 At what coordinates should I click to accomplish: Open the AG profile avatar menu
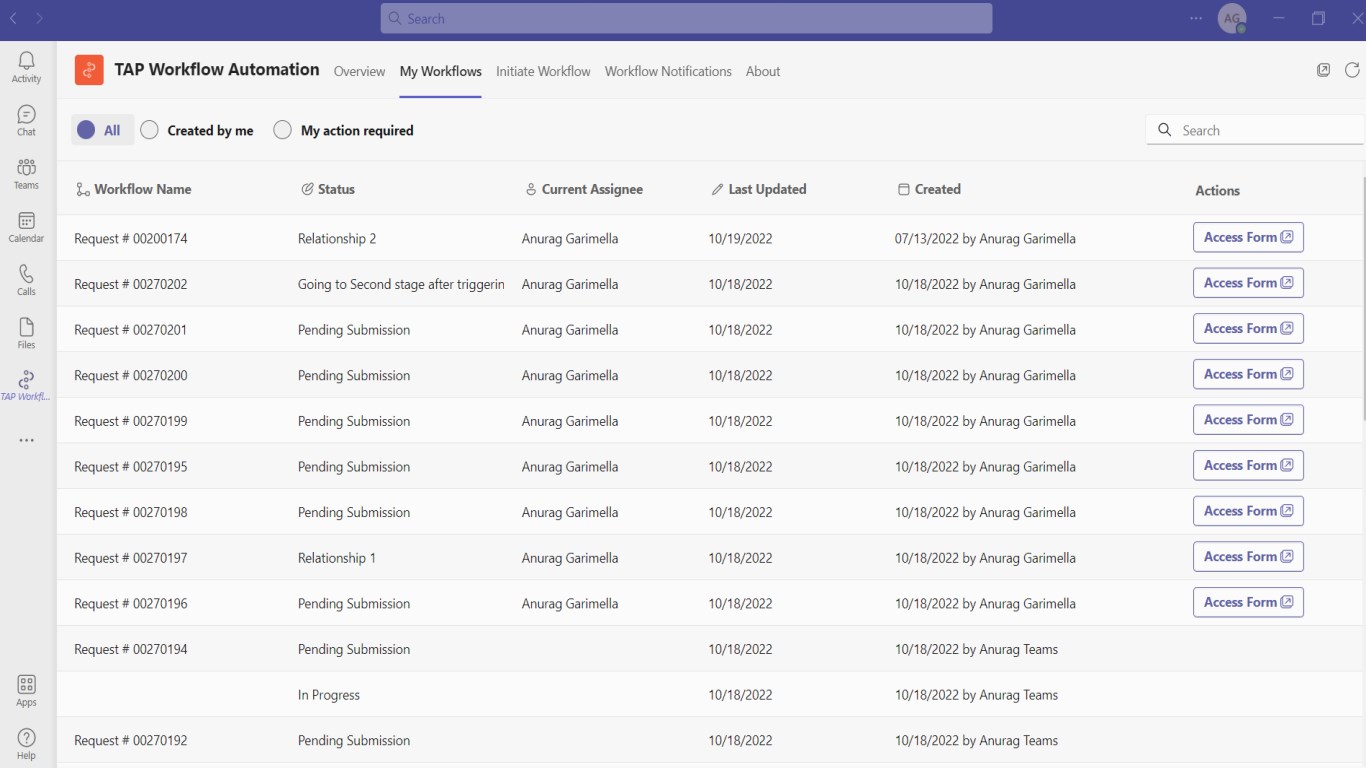(1232, 18)
